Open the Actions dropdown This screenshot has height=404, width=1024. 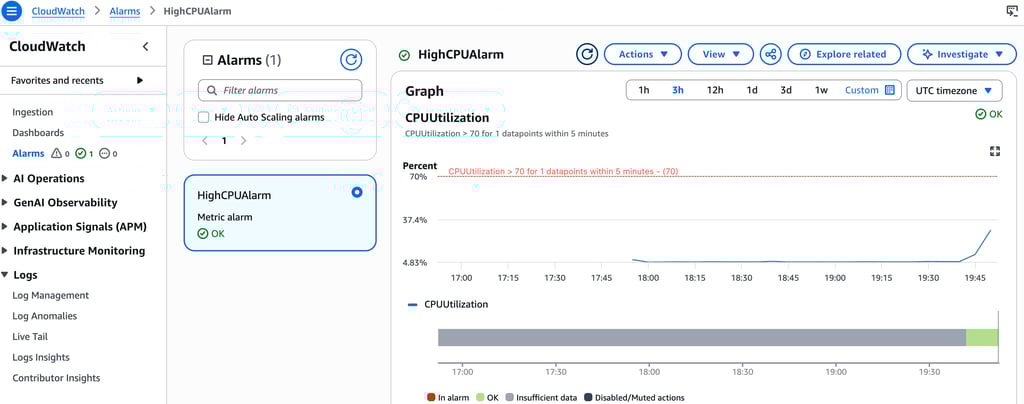(x=643, y=54)
